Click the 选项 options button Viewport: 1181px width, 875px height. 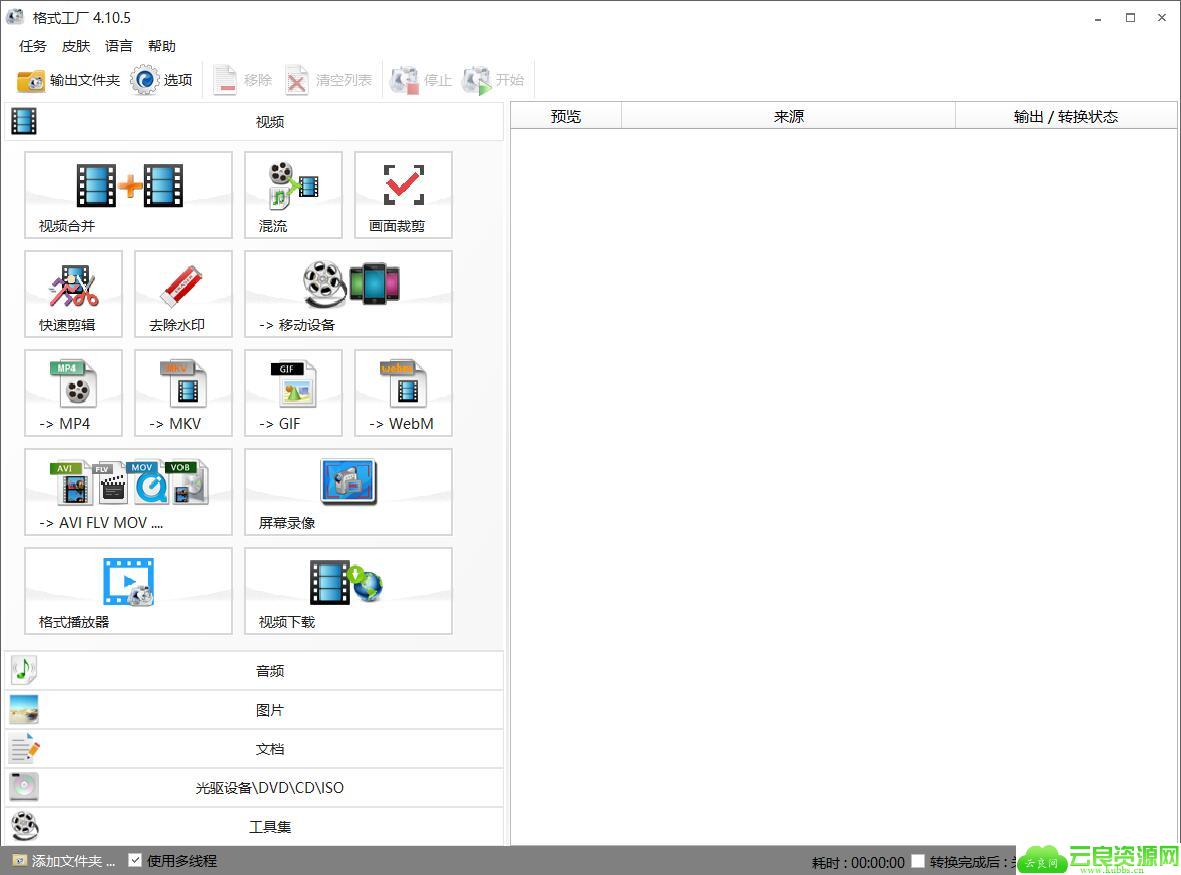point(162,80)
